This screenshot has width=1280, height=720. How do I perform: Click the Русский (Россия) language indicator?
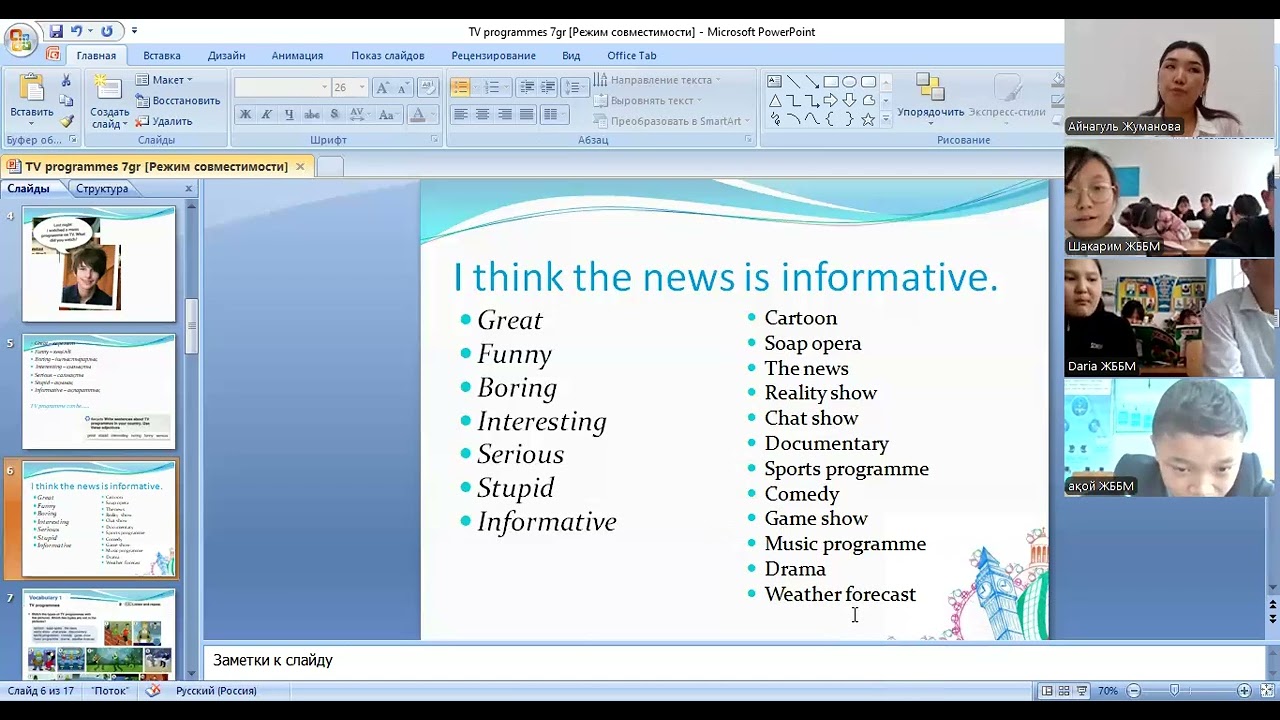pyautogui.click(x=216, y=690)
